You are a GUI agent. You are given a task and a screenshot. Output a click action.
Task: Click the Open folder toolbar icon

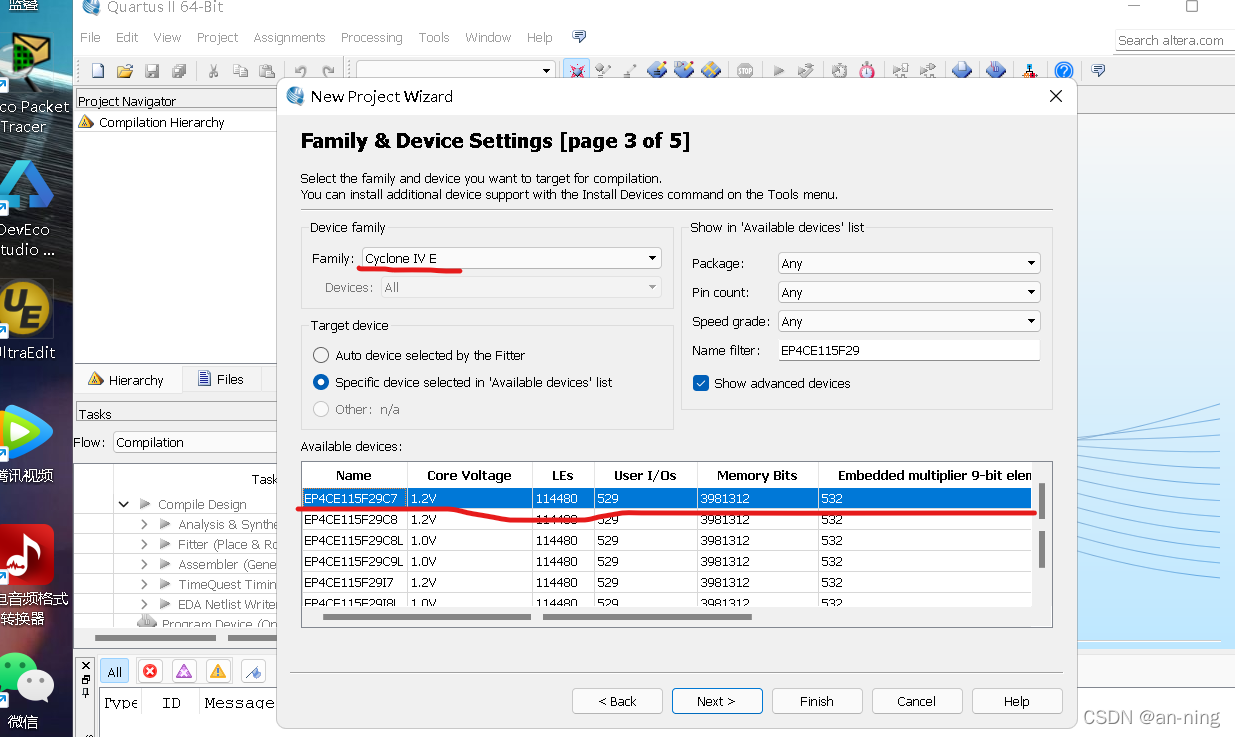click(125, 71)
